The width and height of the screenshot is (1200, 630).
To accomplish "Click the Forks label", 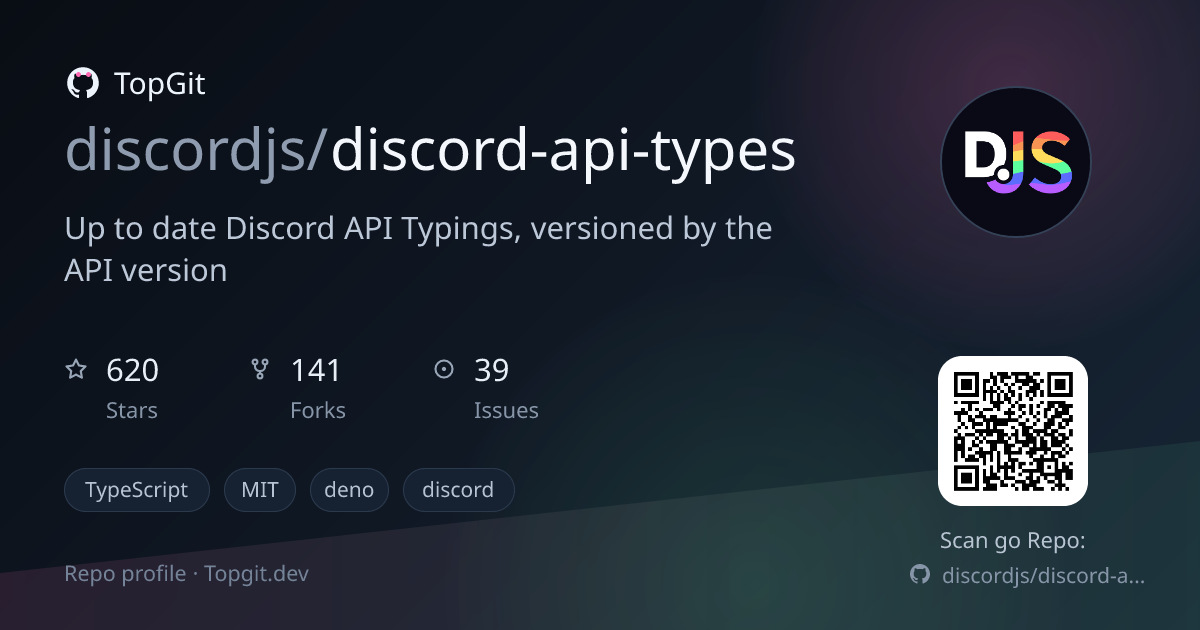I will pyautogui.click(x=318, y=410).
